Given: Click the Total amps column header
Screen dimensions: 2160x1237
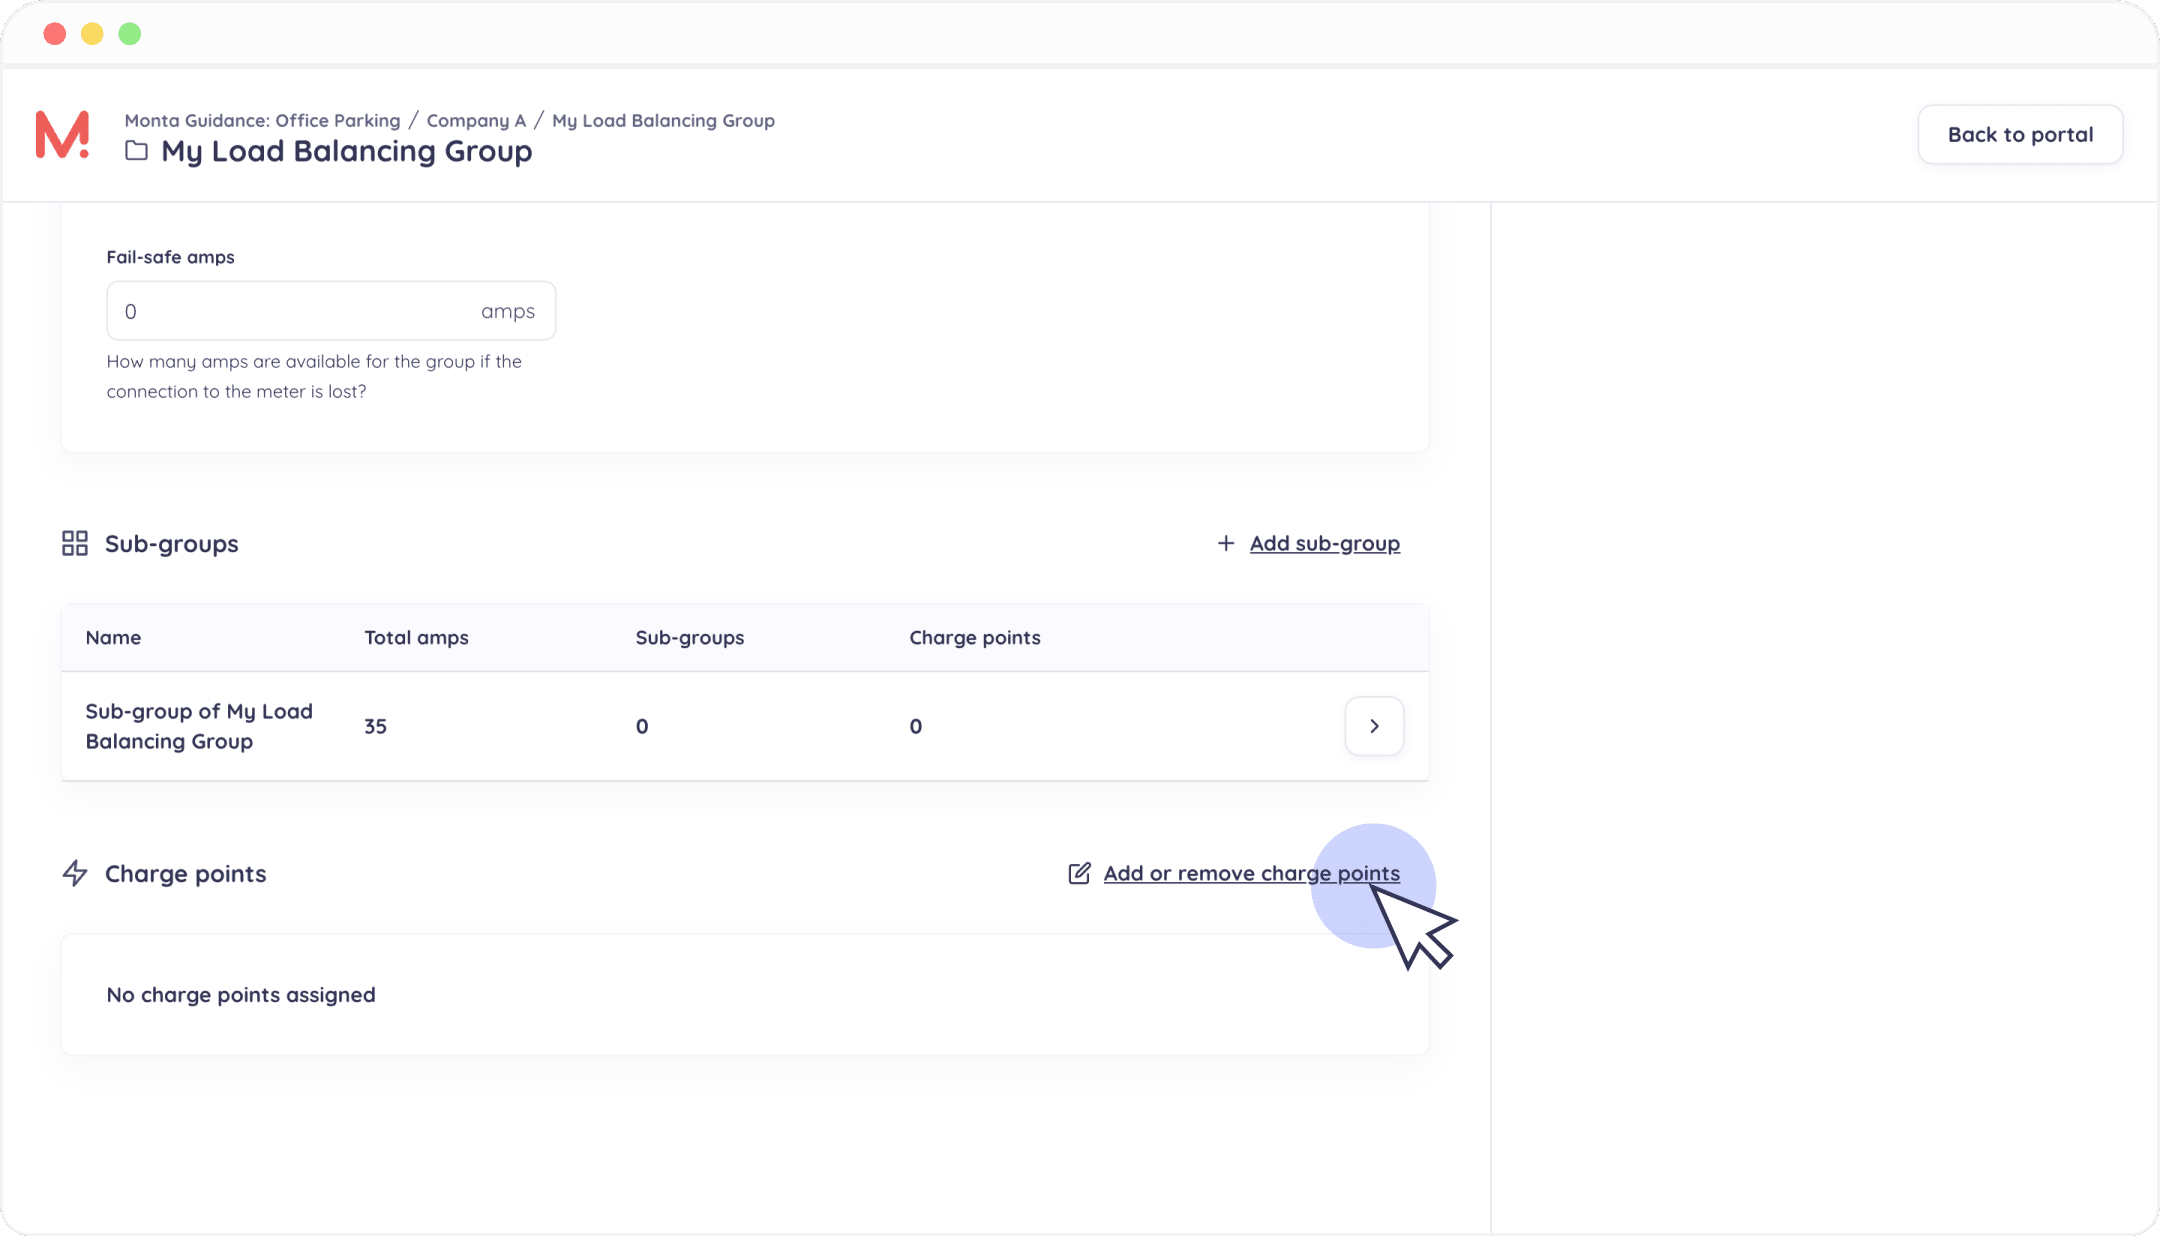Looking at the screenshot, I should pyautogui.click(x=416, y=638).
